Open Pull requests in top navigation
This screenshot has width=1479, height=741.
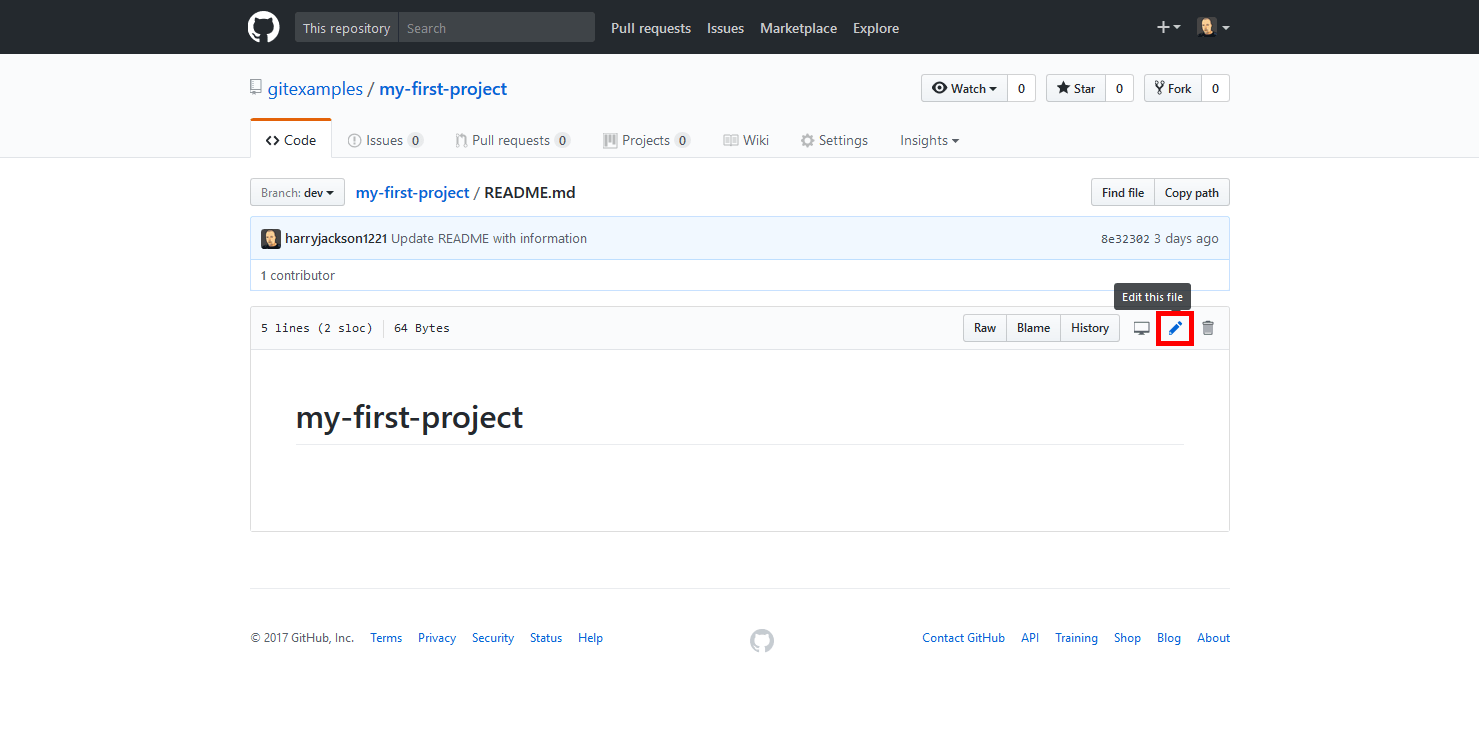click(x=651, y=28)
